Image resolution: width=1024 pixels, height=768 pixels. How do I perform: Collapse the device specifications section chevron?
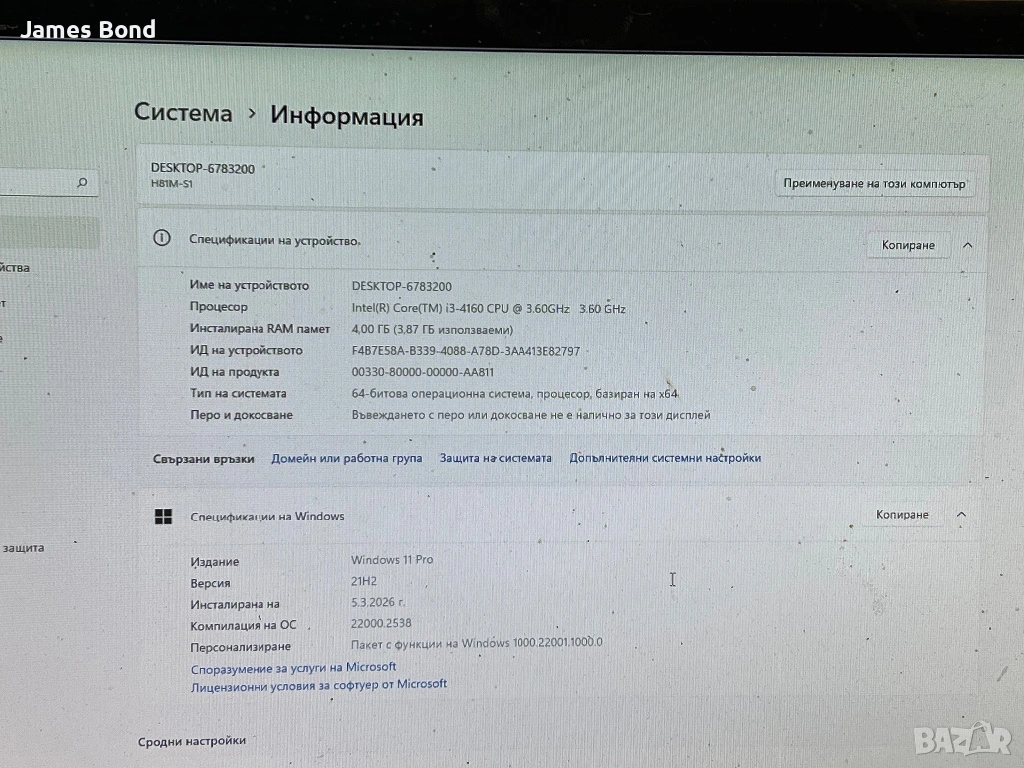click(x=967, y=245)
